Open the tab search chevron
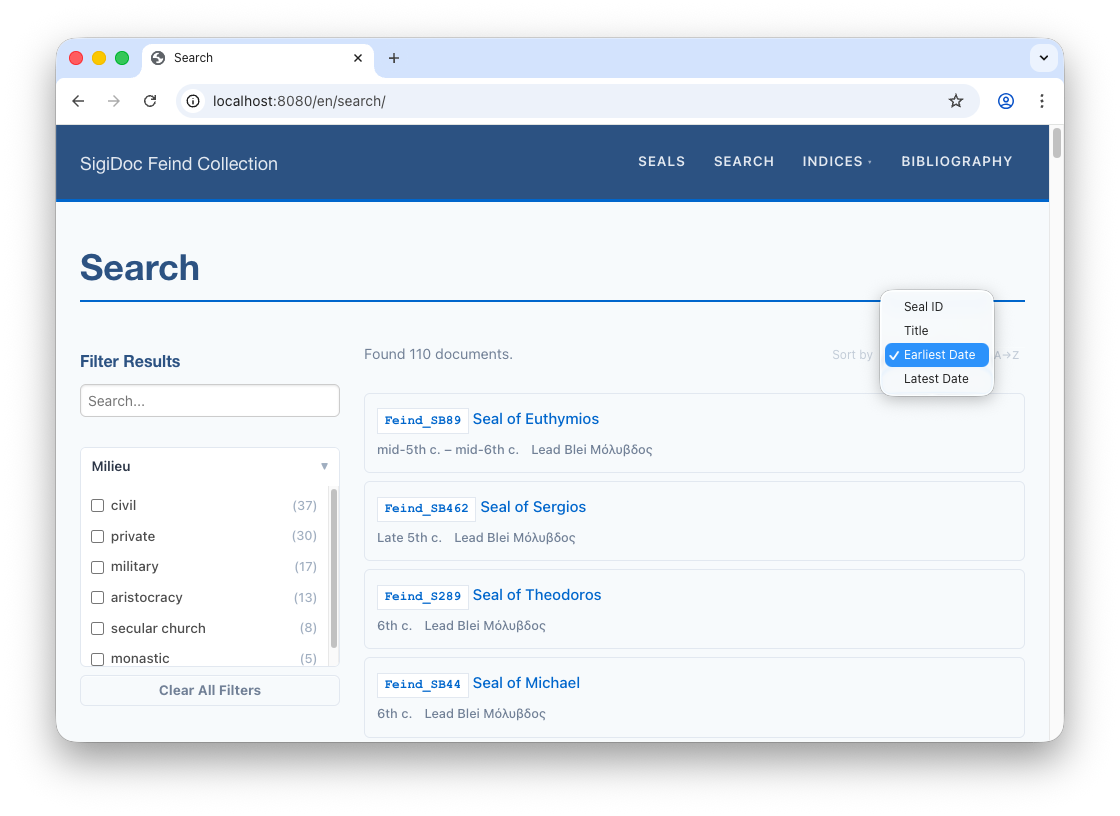1120x816 pixels. click(1043, 58)
